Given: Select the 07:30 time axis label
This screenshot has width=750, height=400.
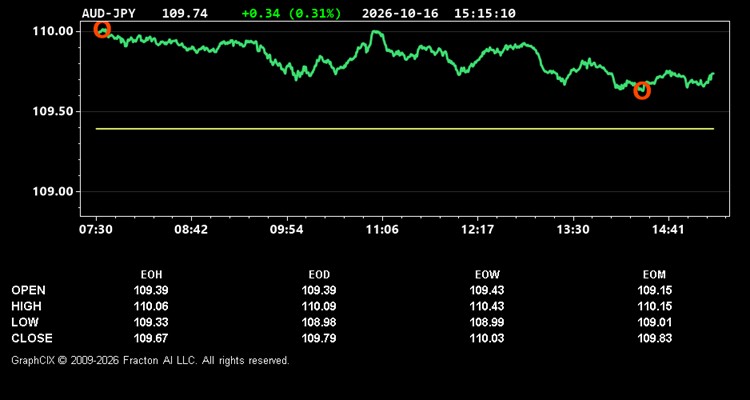Looking at the screenshot, I should (96, 229).
